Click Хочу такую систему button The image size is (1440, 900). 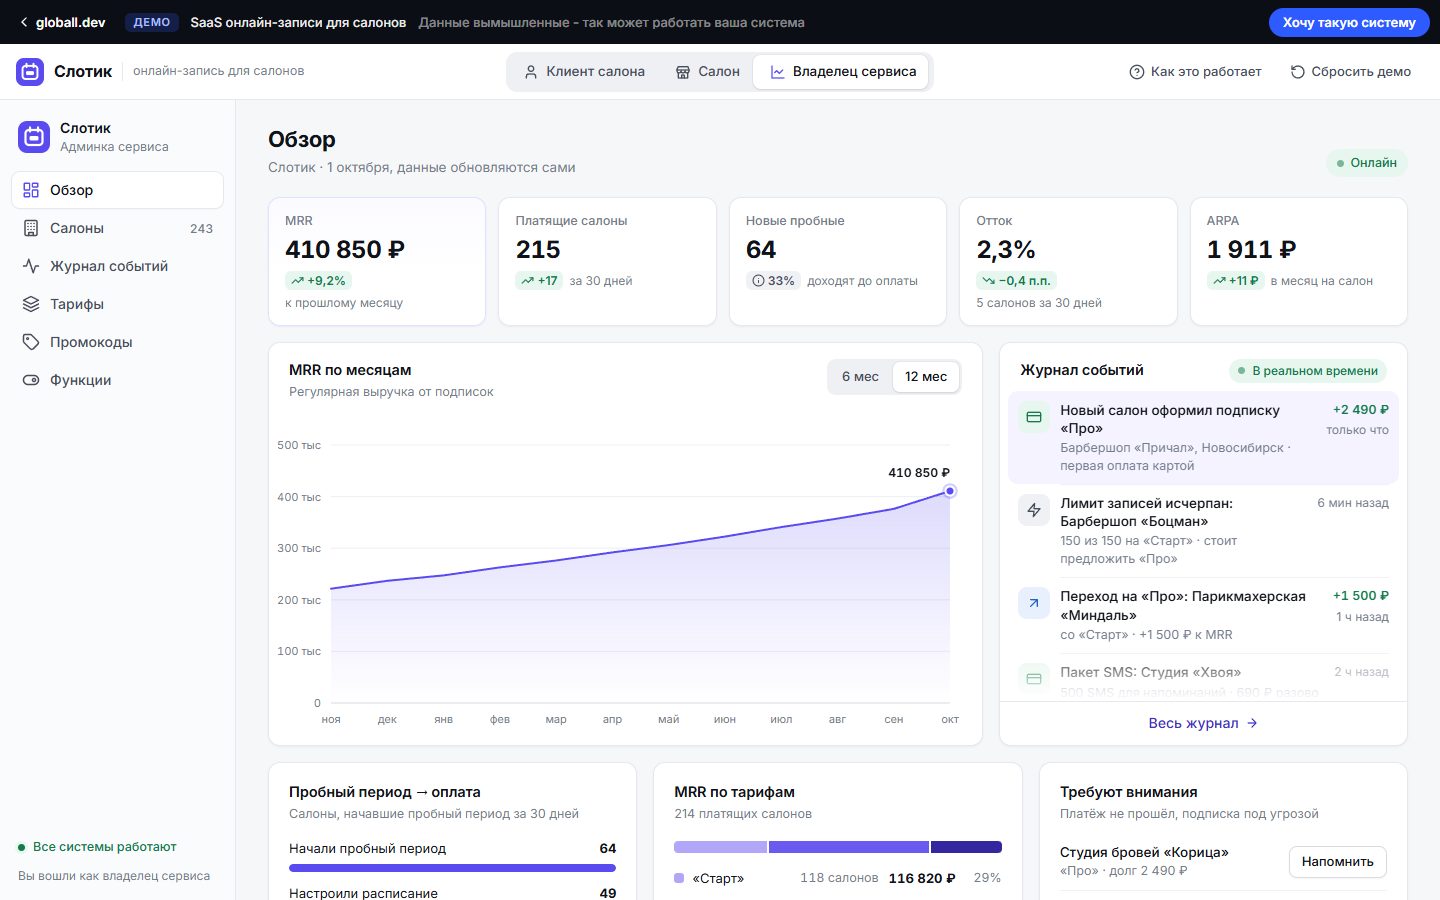[1349, 22]
